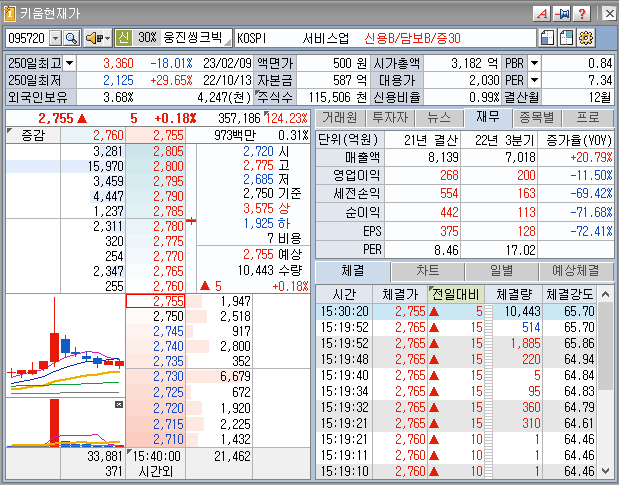Click the trades list scrollbar thumb

(606, 346)
